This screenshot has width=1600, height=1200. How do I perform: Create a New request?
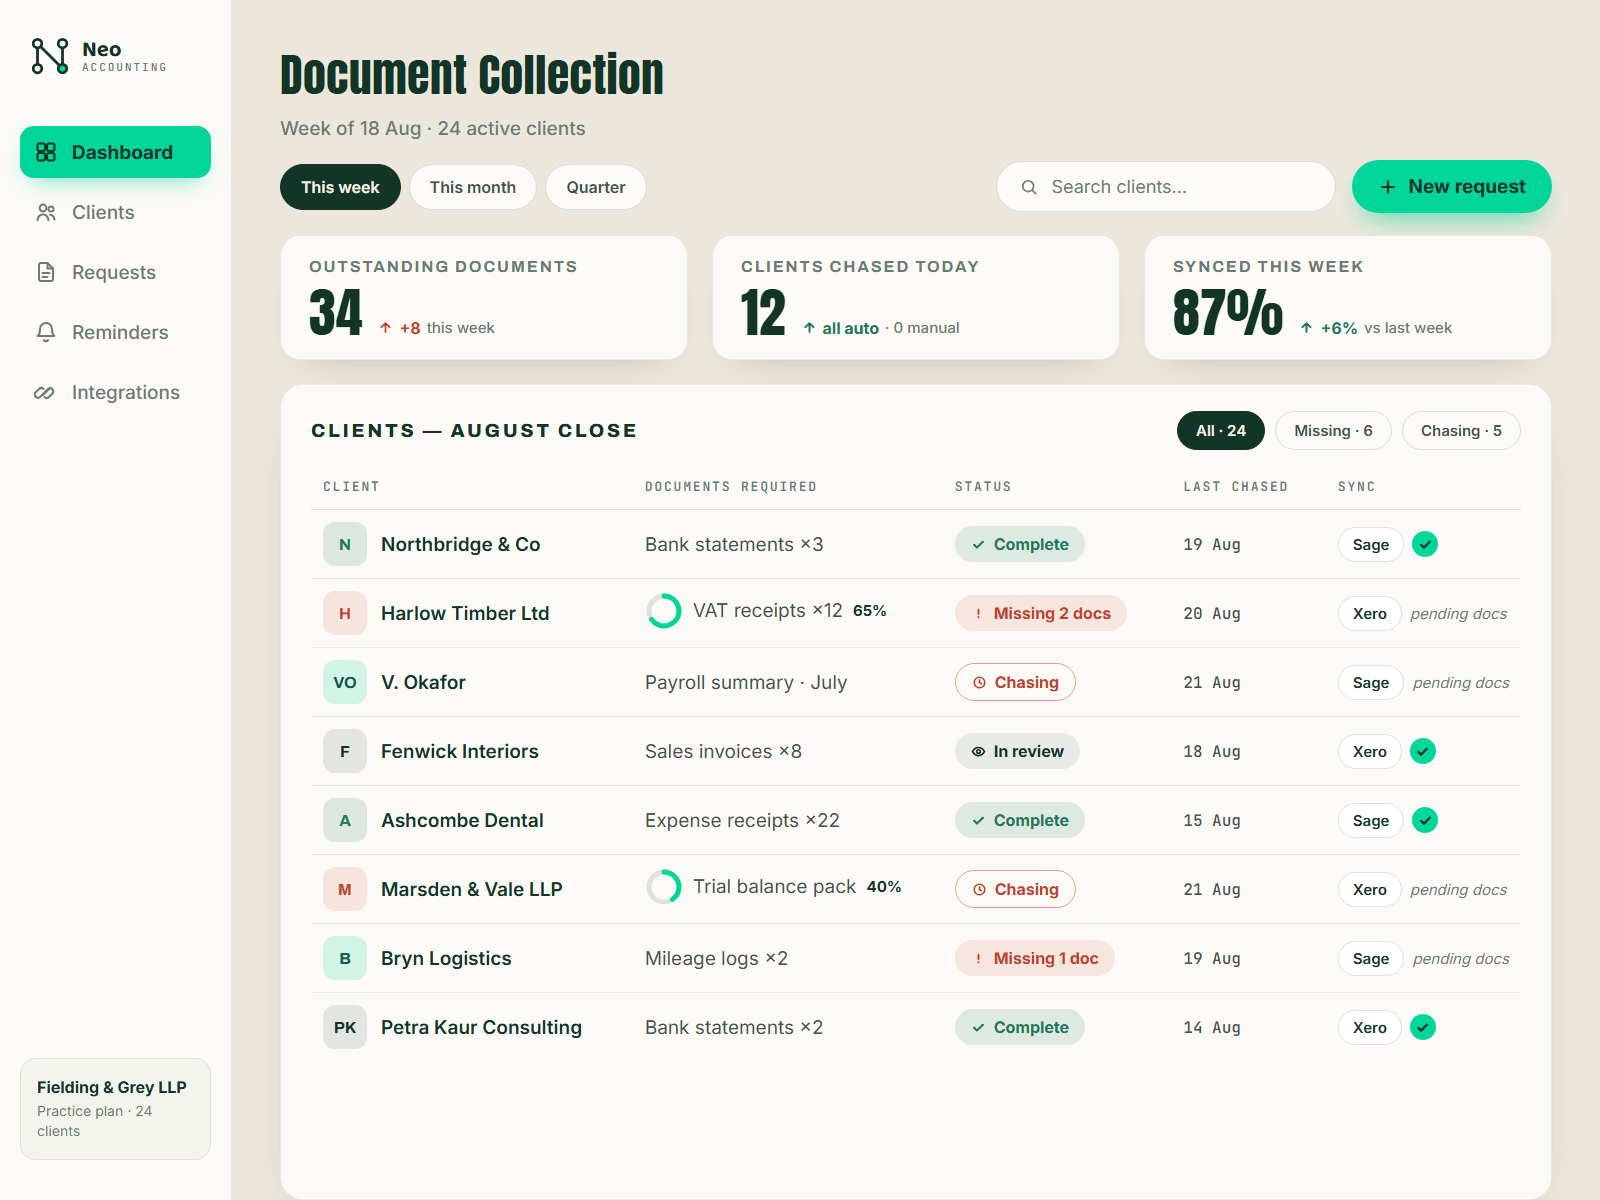pos(1452,187)
